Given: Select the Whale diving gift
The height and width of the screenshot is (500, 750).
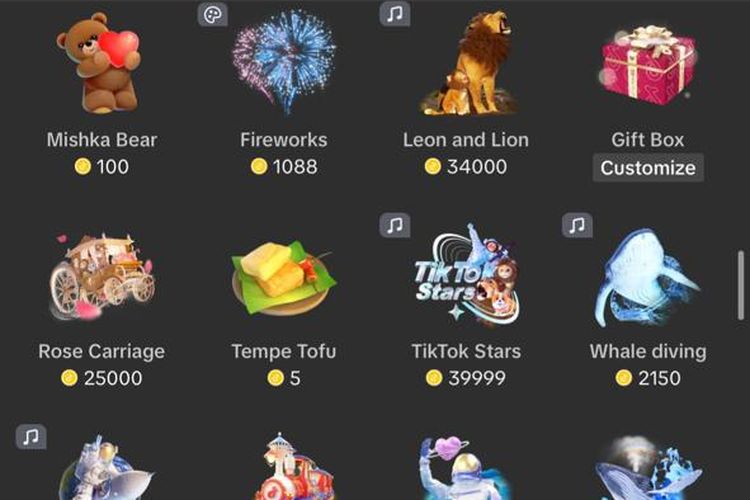Looking at the screenshot, I should pos(648,278).
